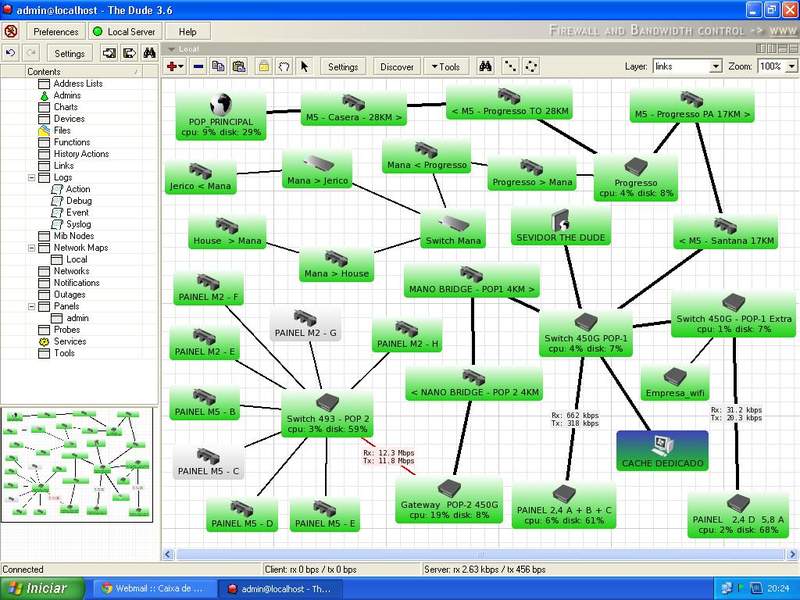This screenshot has height=600, width=800.
Task: Click the left export icon beside the sidebar Settings button
Action: tap(109, 53)
